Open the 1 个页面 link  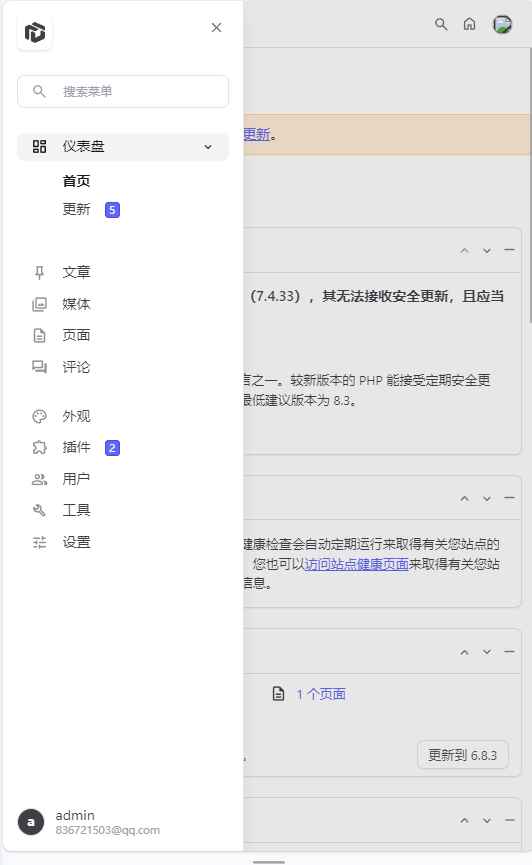[321, 694]
